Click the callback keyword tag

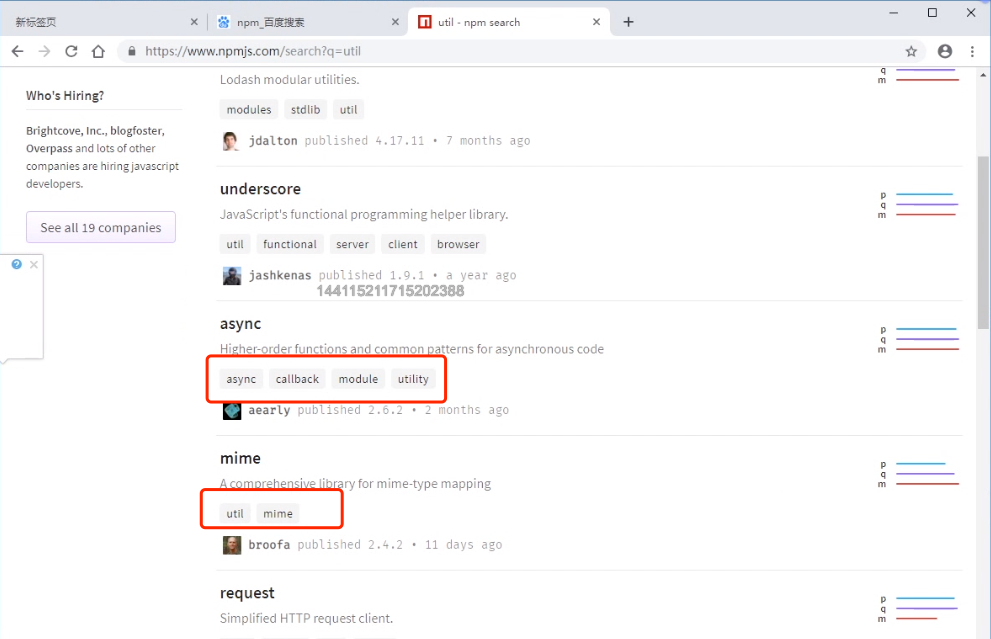[297, 379]
